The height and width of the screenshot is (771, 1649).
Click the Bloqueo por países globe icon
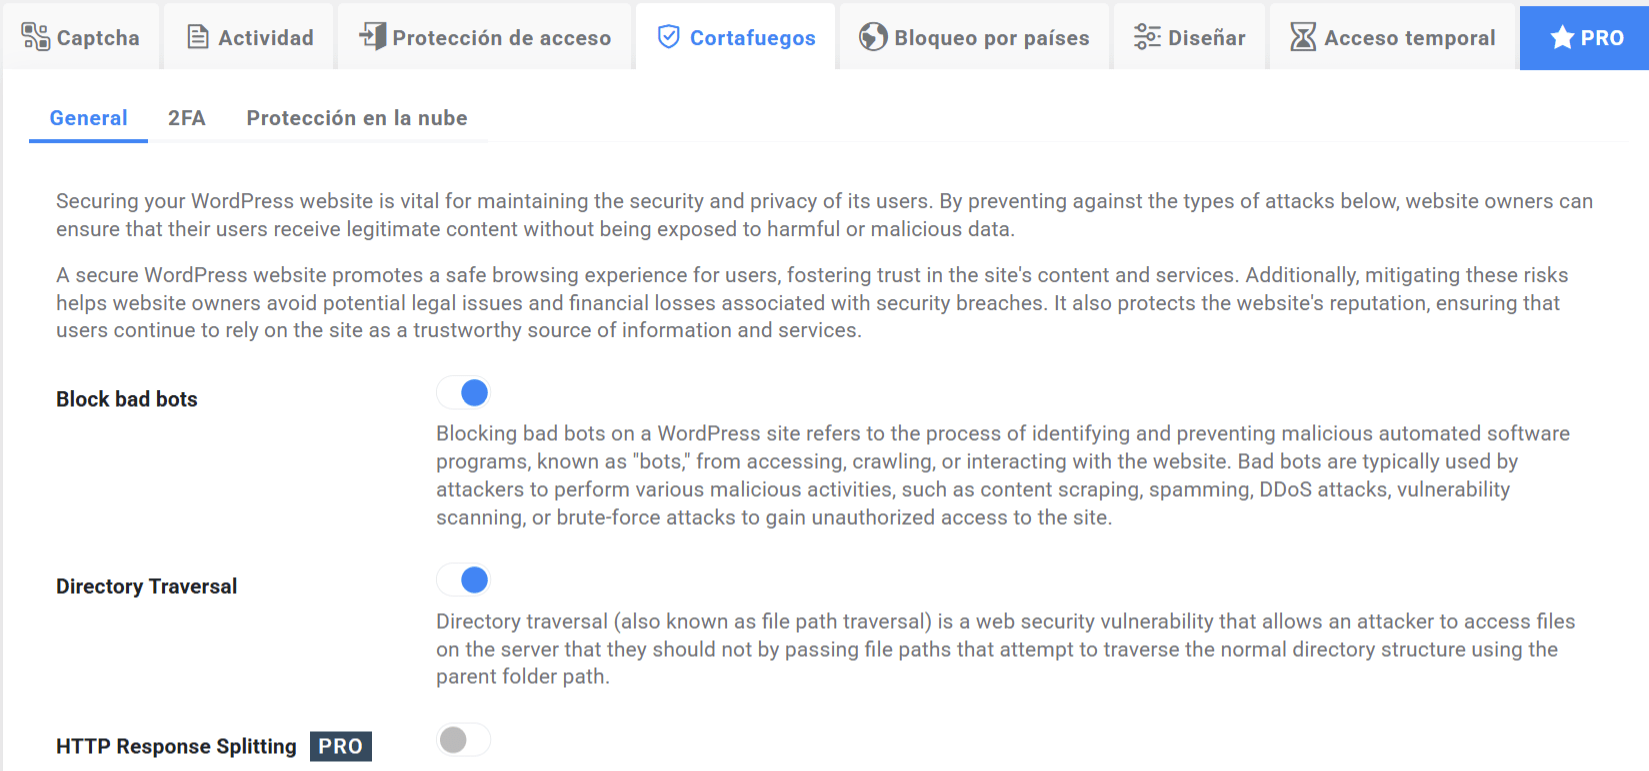[x=873, y=37]
